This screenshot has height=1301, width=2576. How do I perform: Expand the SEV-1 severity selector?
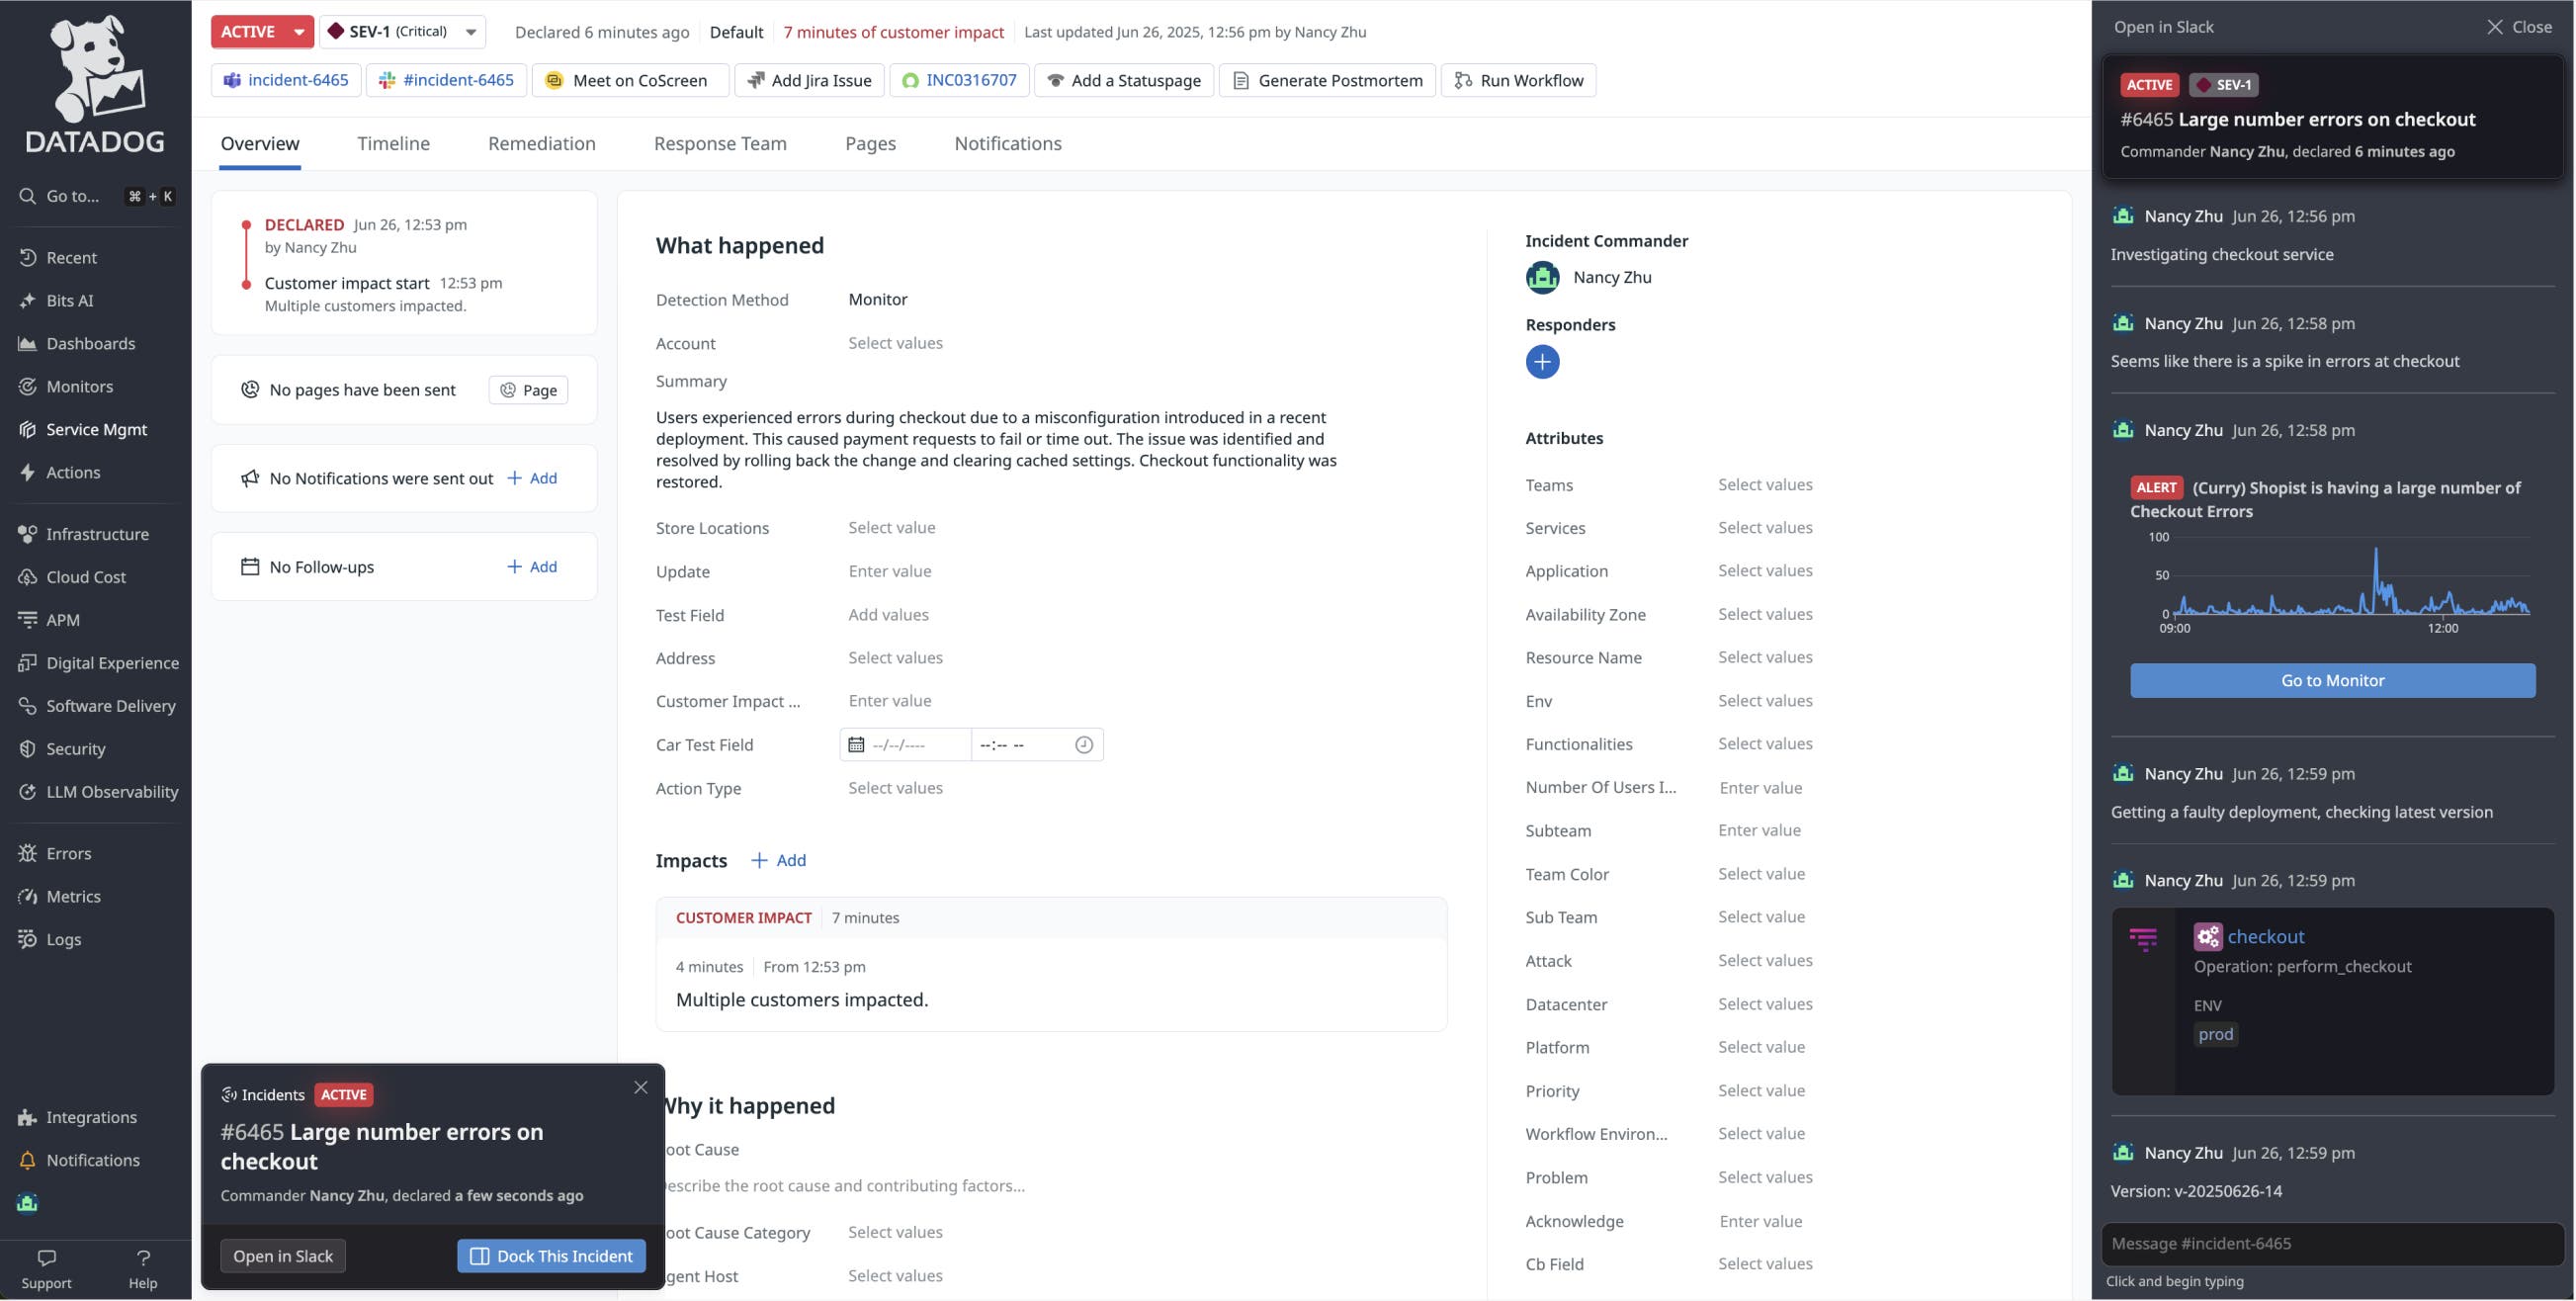click(469, 31)
